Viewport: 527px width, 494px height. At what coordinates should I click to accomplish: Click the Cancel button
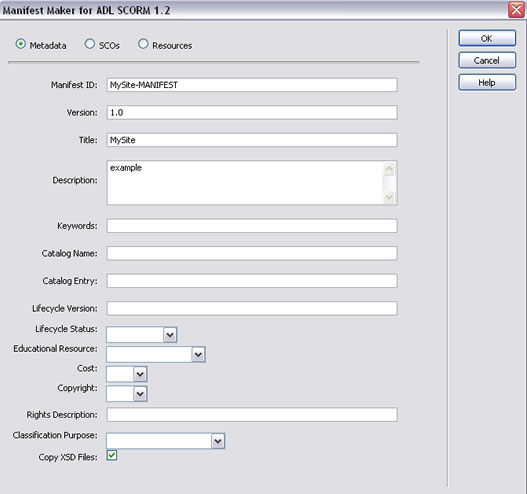[x=487, y=60]
